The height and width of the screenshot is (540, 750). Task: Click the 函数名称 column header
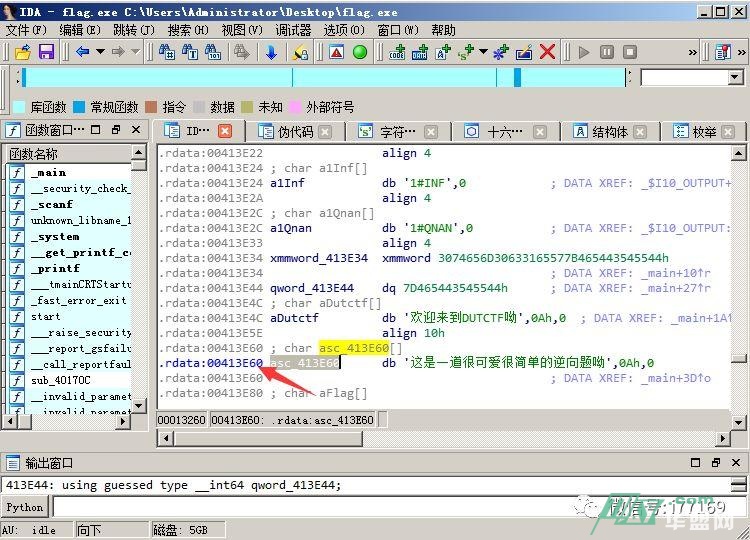click(x=67, y=154)
